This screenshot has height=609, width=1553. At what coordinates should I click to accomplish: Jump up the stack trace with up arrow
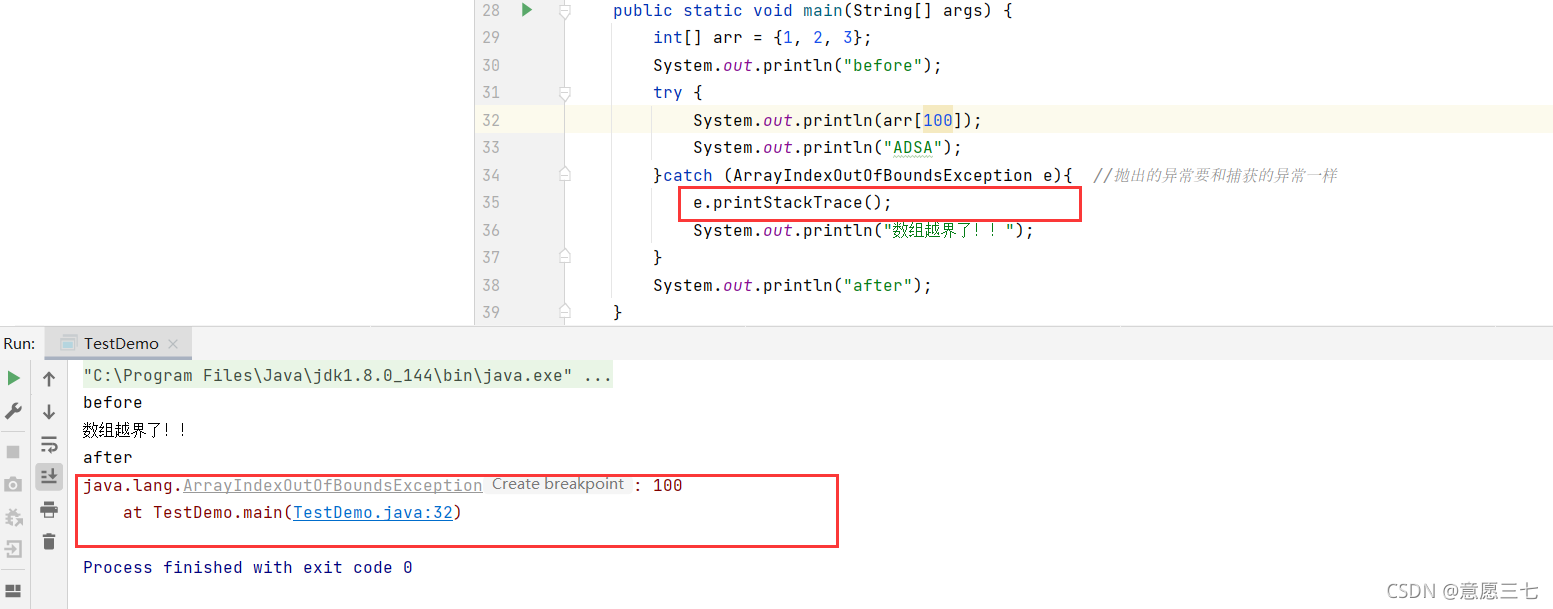coord(49,379)
